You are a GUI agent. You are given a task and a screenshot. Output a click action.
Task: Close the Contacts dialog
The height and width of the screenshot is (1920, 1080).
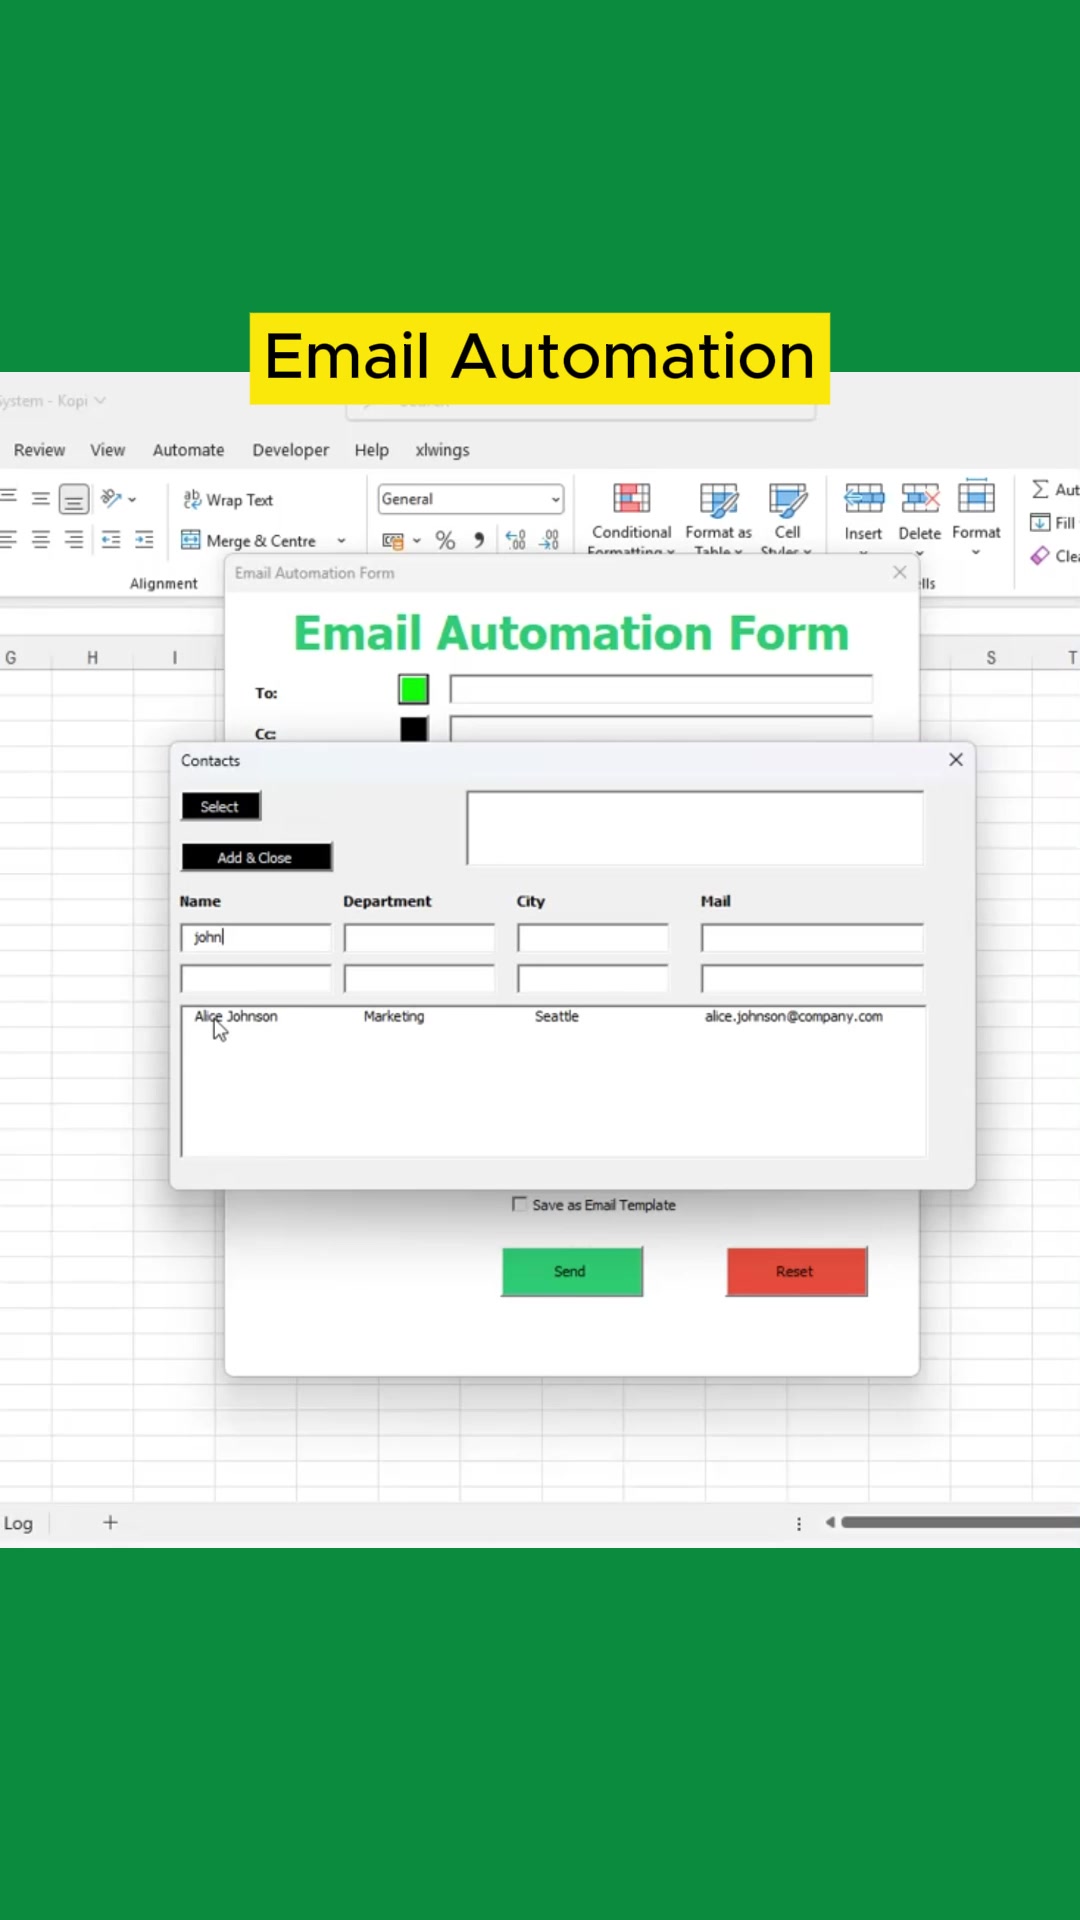click(x=956, y=760)
